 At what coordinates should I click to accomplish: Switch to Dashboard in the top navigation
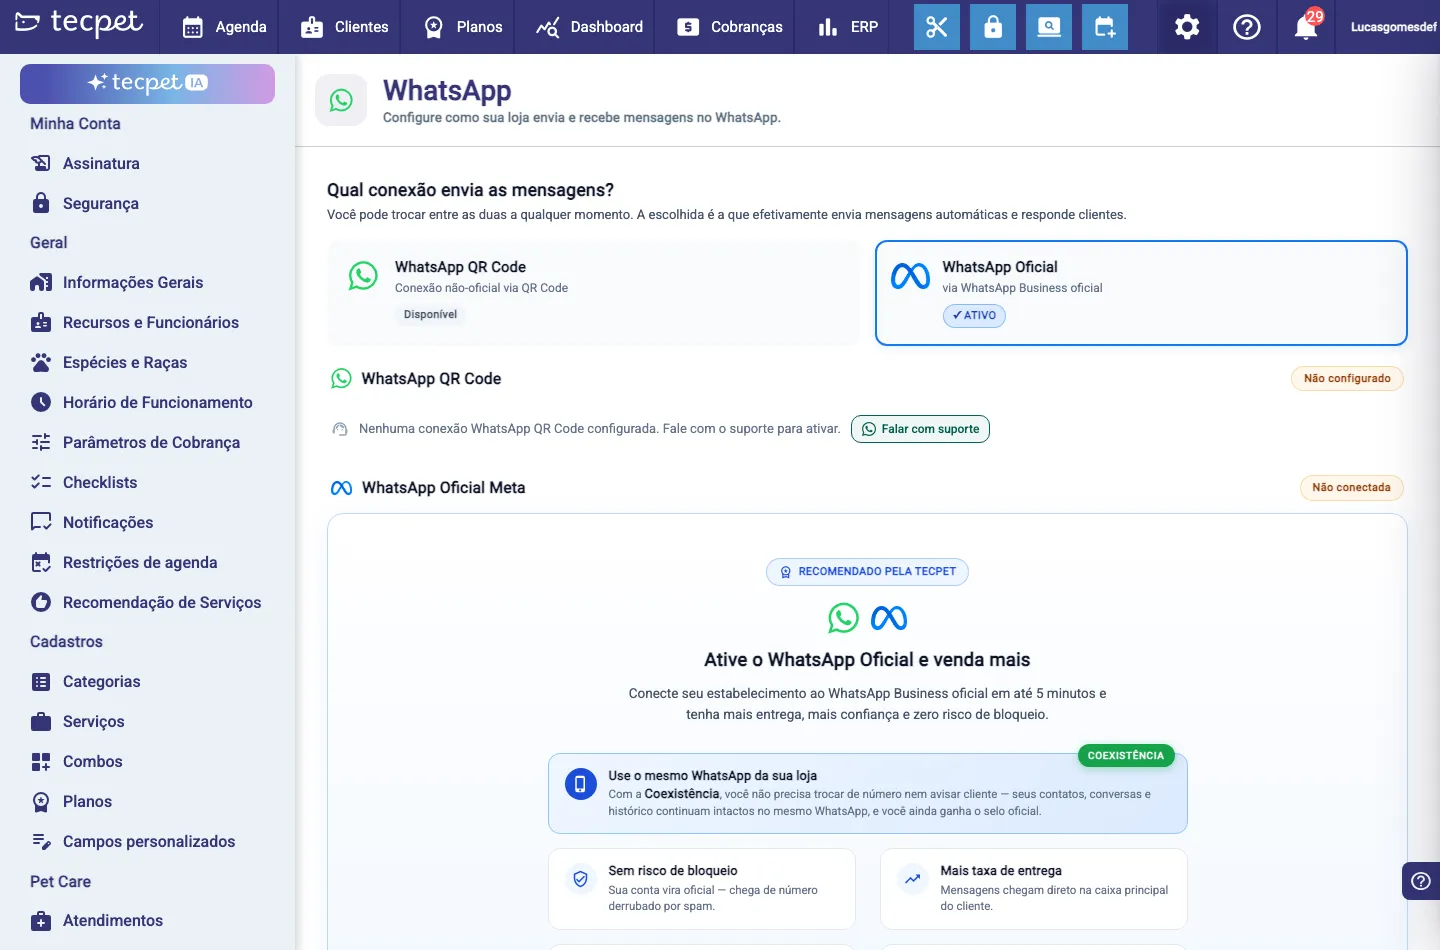pos(589,27)
